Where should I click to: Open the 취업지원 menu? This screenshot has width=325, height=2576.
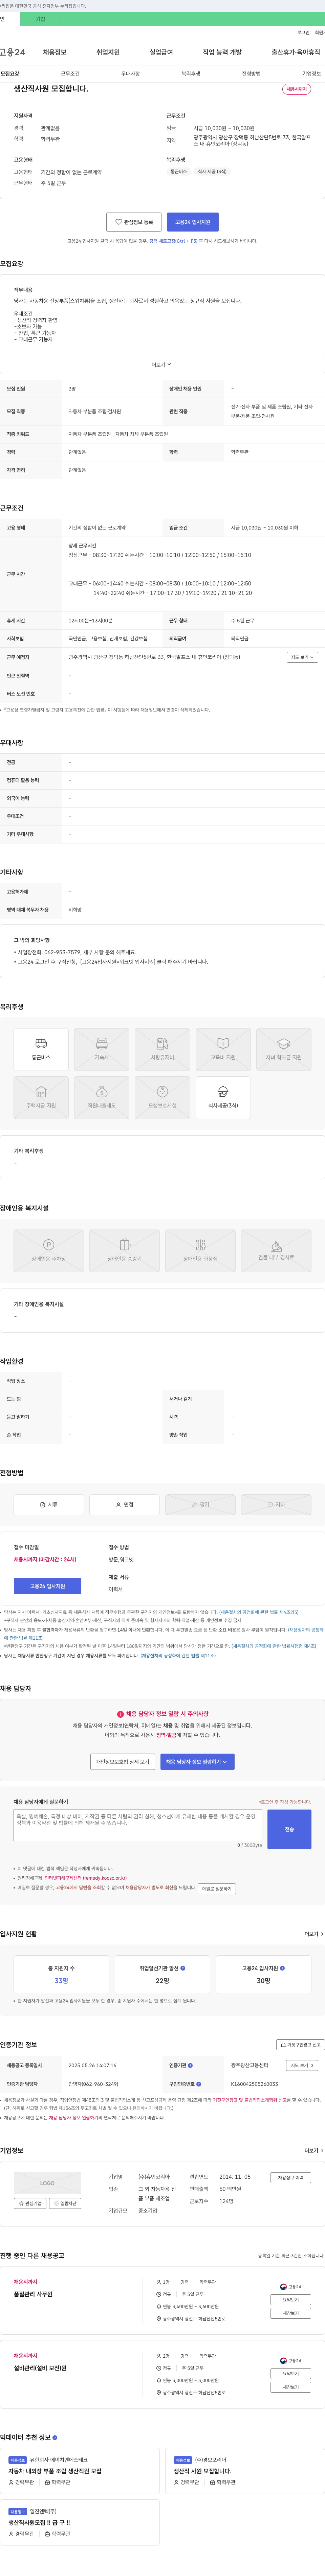pos(108,52)
